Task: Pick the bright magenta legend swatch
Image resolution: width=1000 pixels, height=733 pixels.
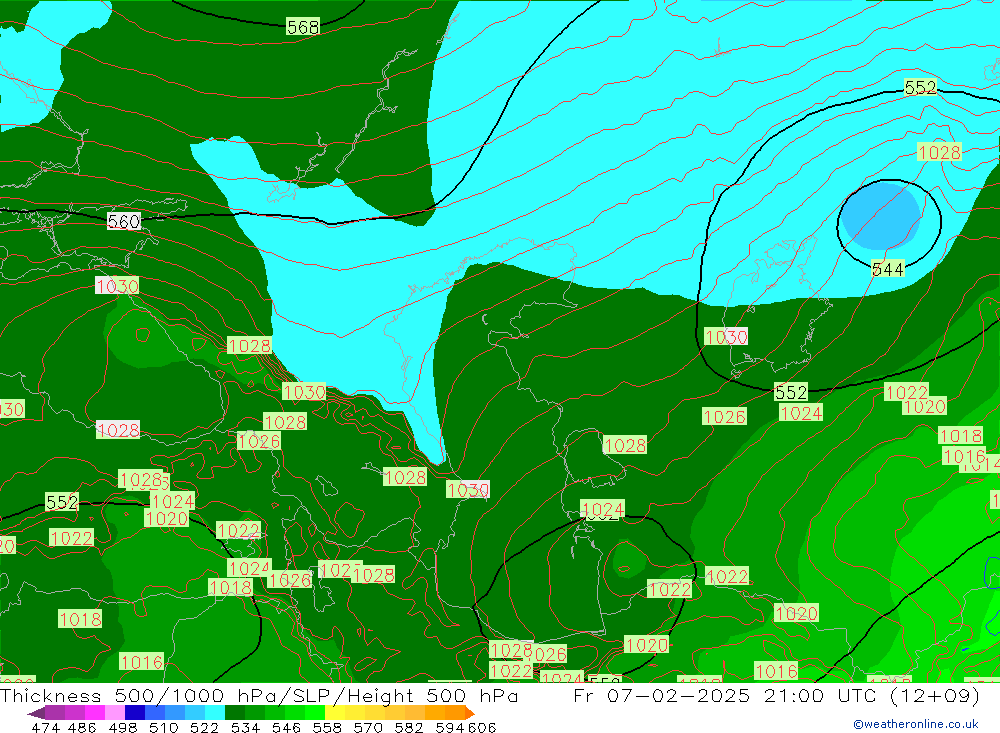Action: [95, 712]
